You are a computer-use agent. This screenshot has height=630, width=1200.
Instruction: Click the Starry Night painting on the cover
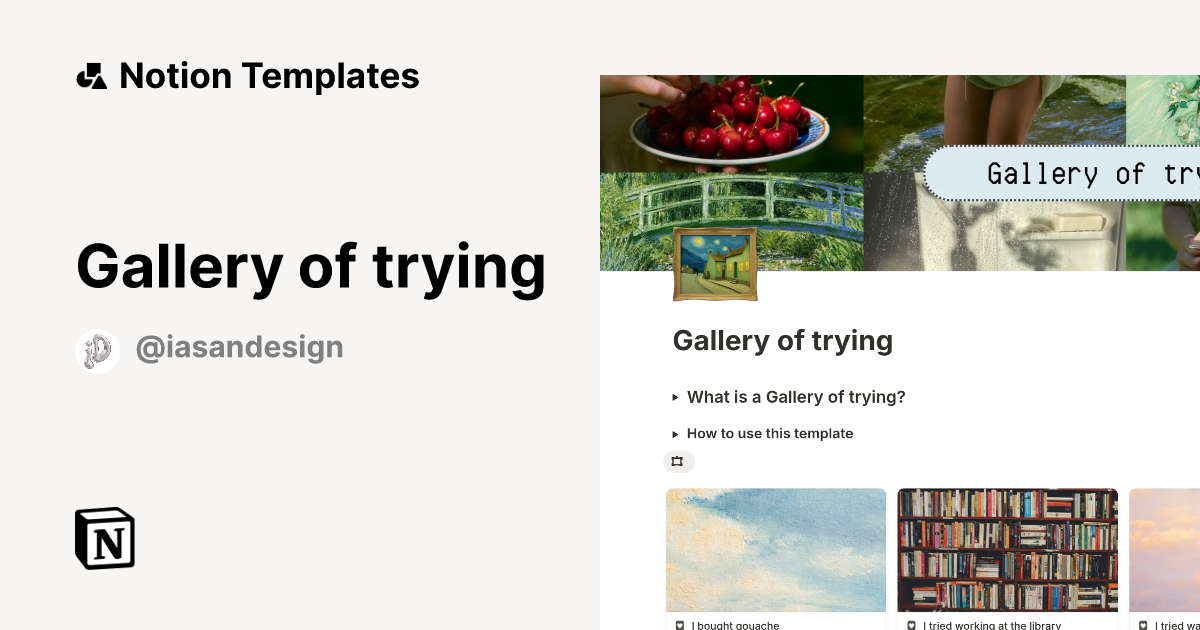[x=717, y=262]
